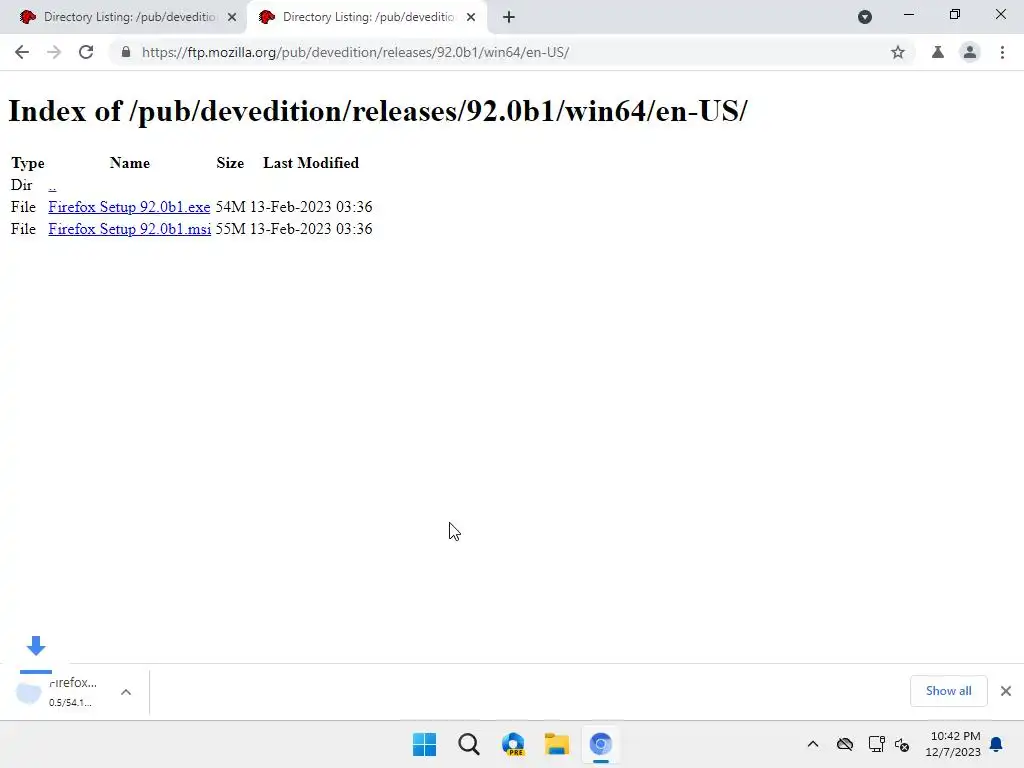Viewport: 1024px width, 768px height.
Task: Minimize the Chrome window
Action: coord(908,14)
